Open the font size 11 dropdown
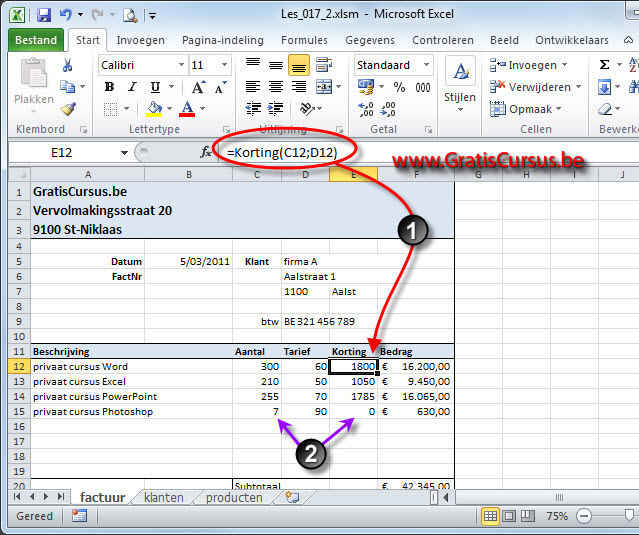This screenshot has height=535, width=639. [x=224, y=65]
